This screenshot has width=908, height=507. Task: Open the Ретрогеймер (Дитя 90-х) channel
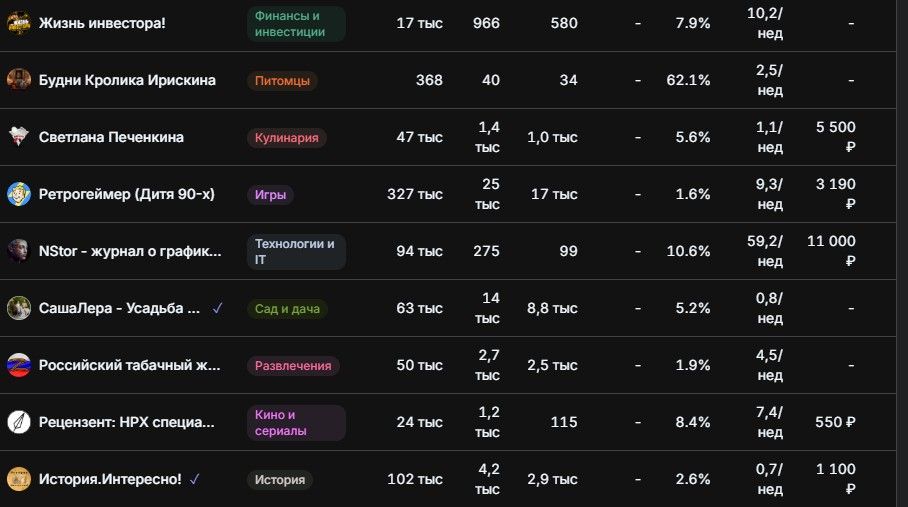coord(127,194)
